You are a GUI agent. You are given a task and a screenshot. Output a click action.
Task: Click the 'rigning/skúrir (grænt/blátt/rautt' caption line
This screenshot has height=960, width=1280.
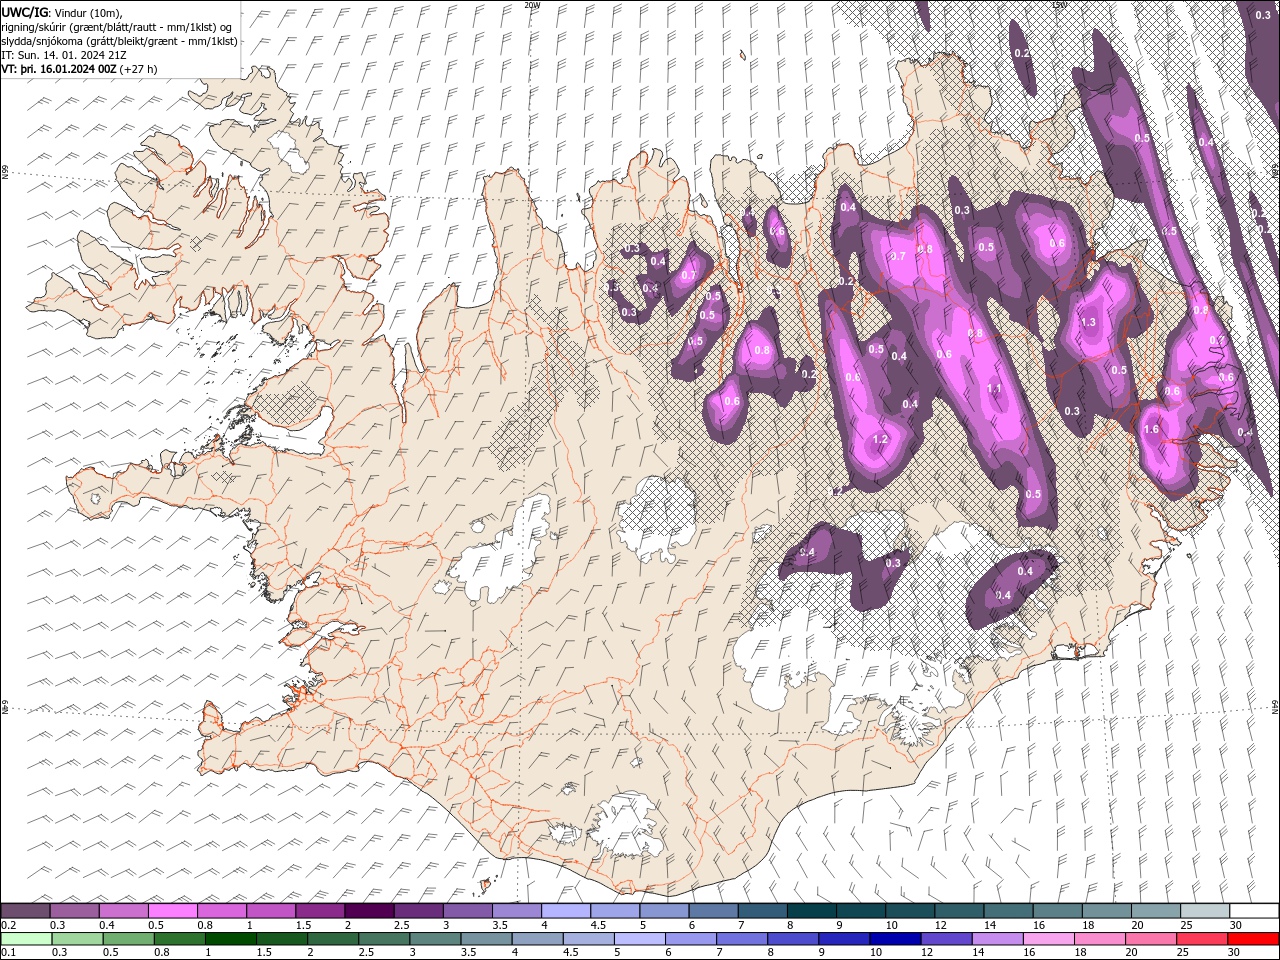[117, 26]
